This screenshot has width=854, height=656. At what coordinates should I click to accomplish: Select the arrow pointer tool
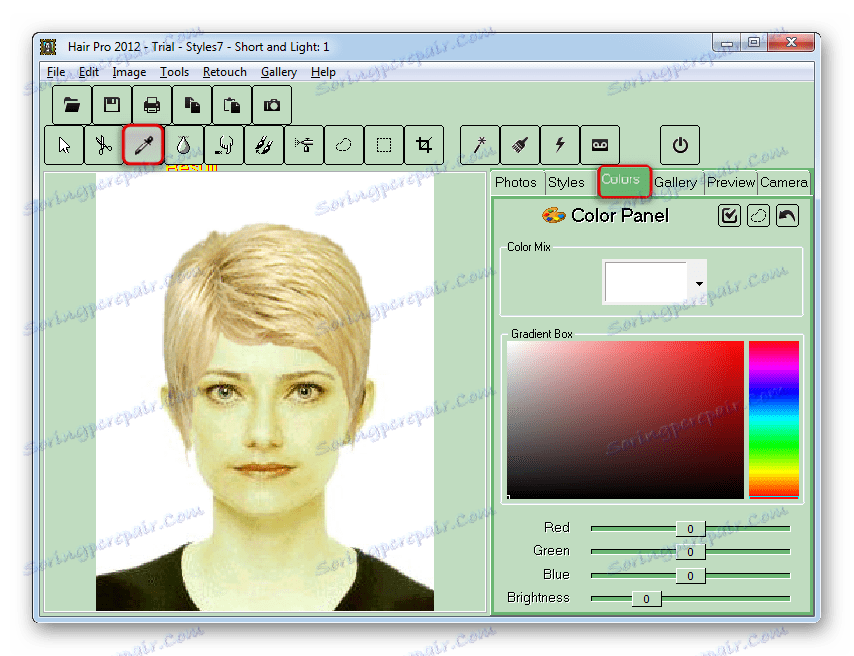(x=64, y=145)
